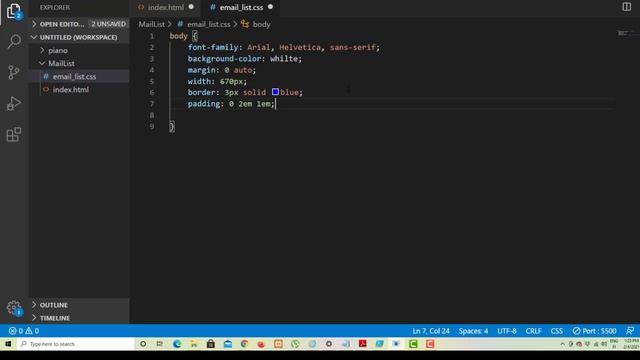Click MailList in the breadcrumb
Screen dimensions: 640x360
click(x=151, y=24)
